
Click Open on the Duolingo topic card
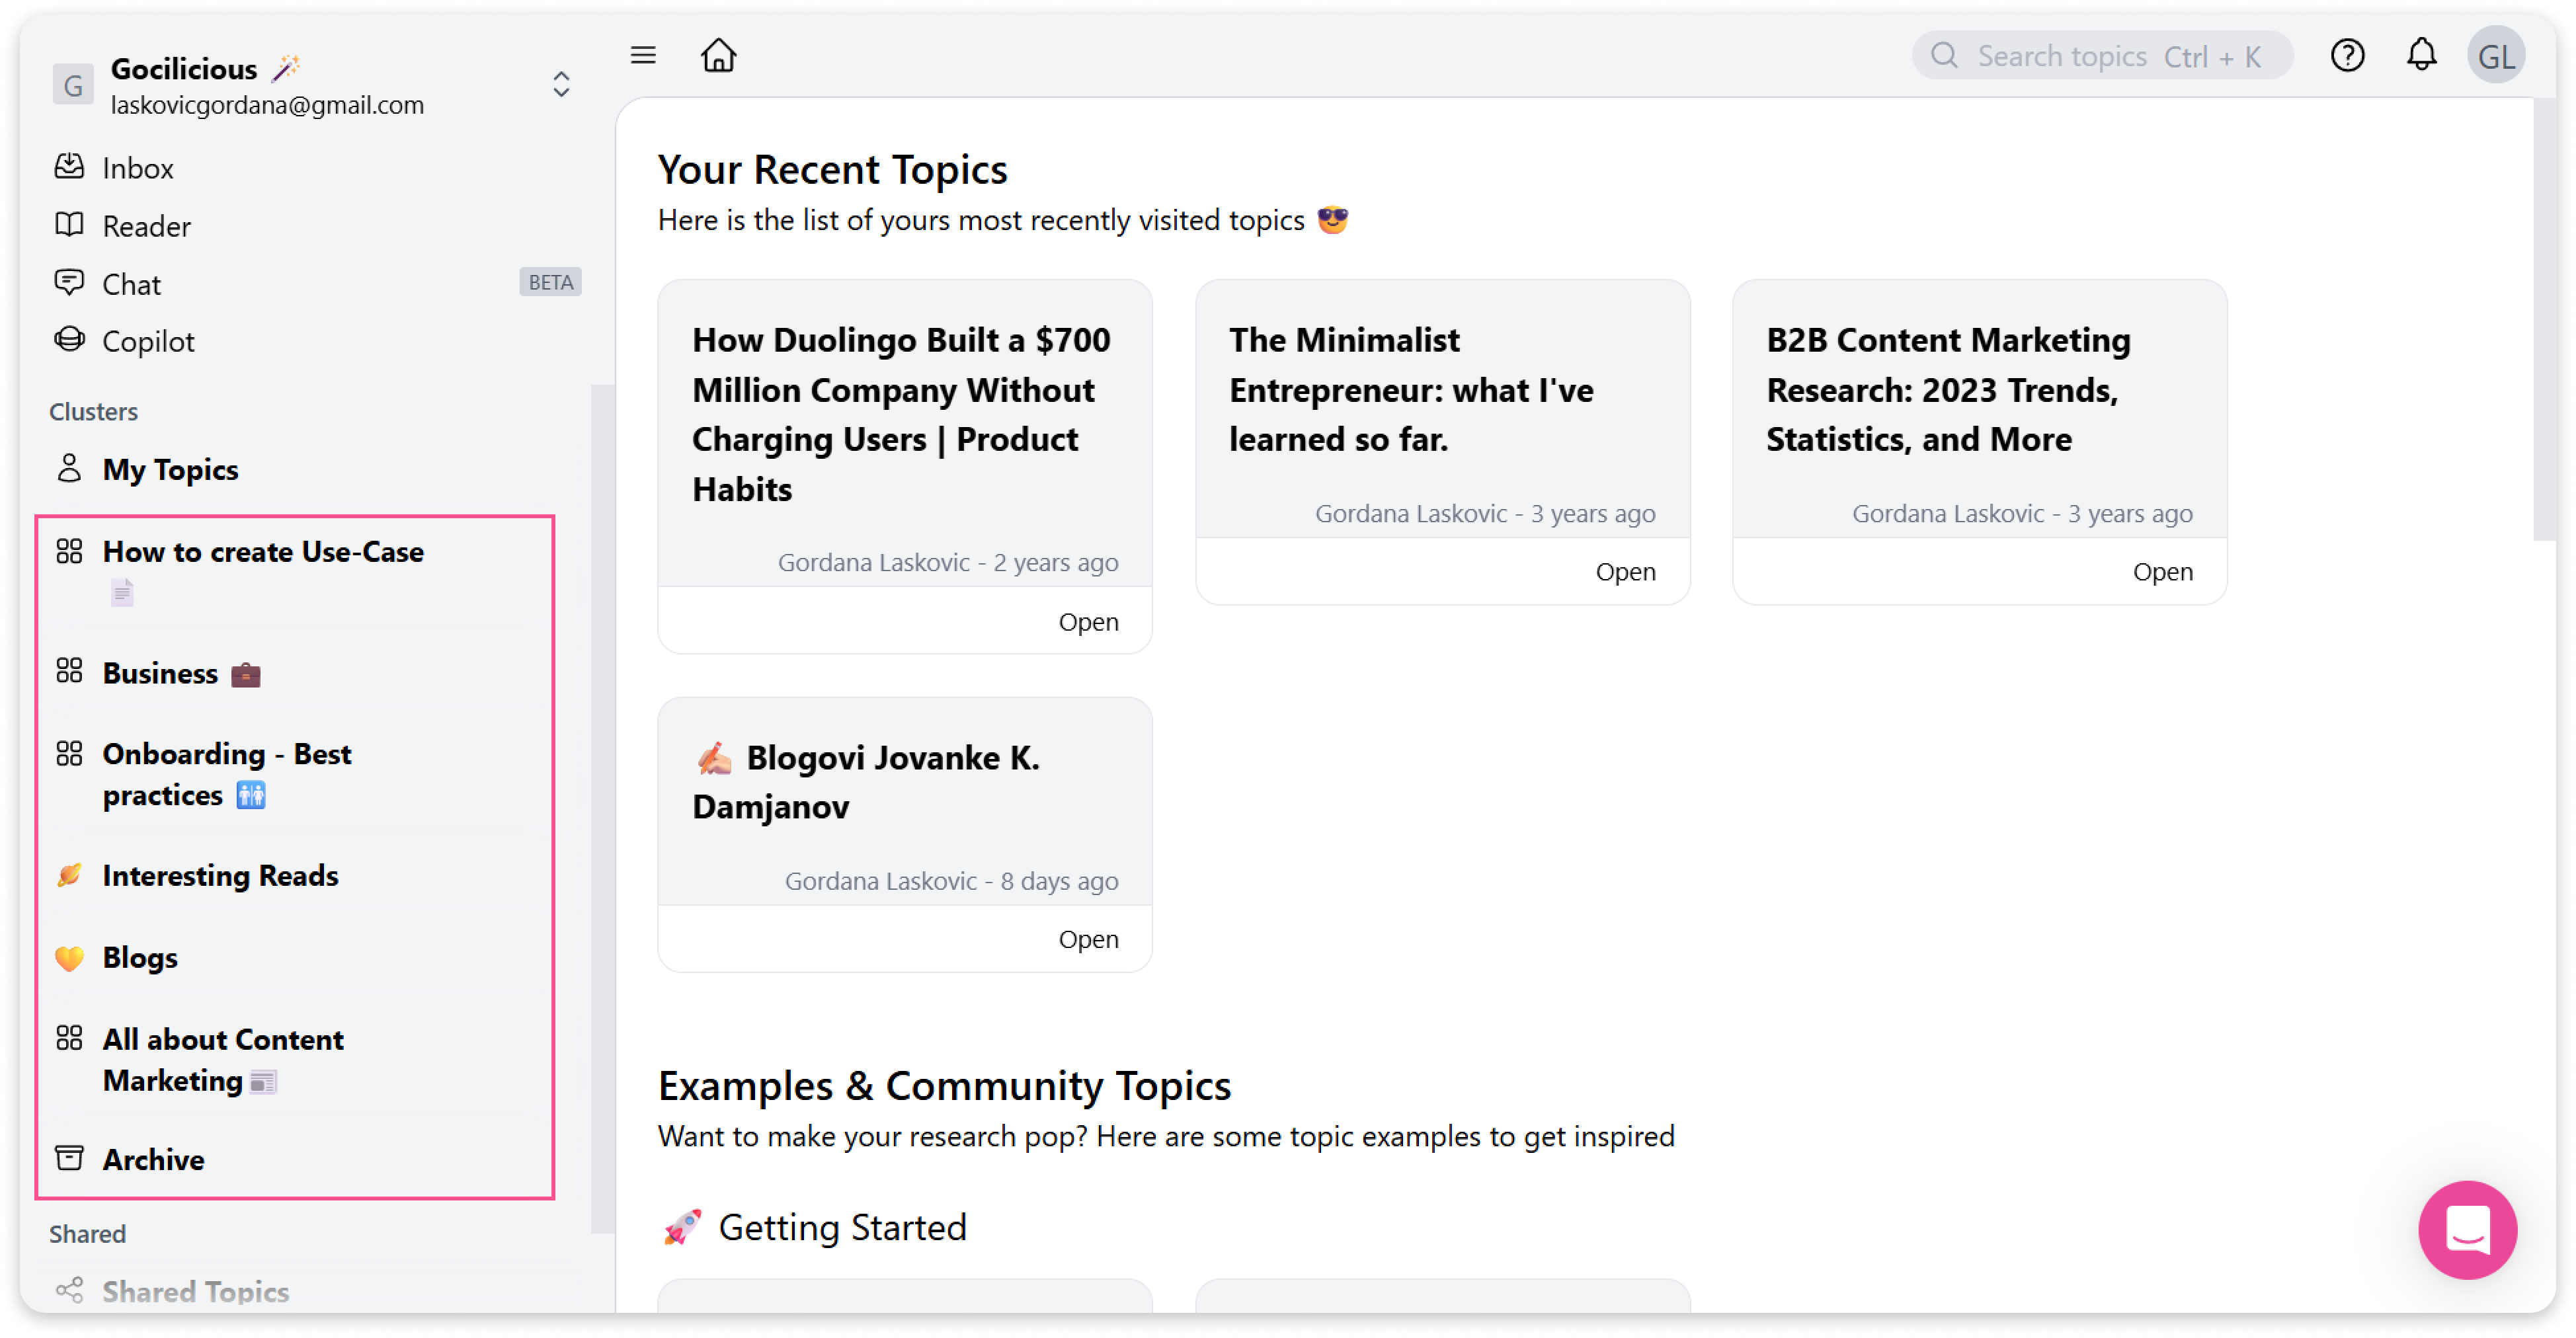[1087, 622]
